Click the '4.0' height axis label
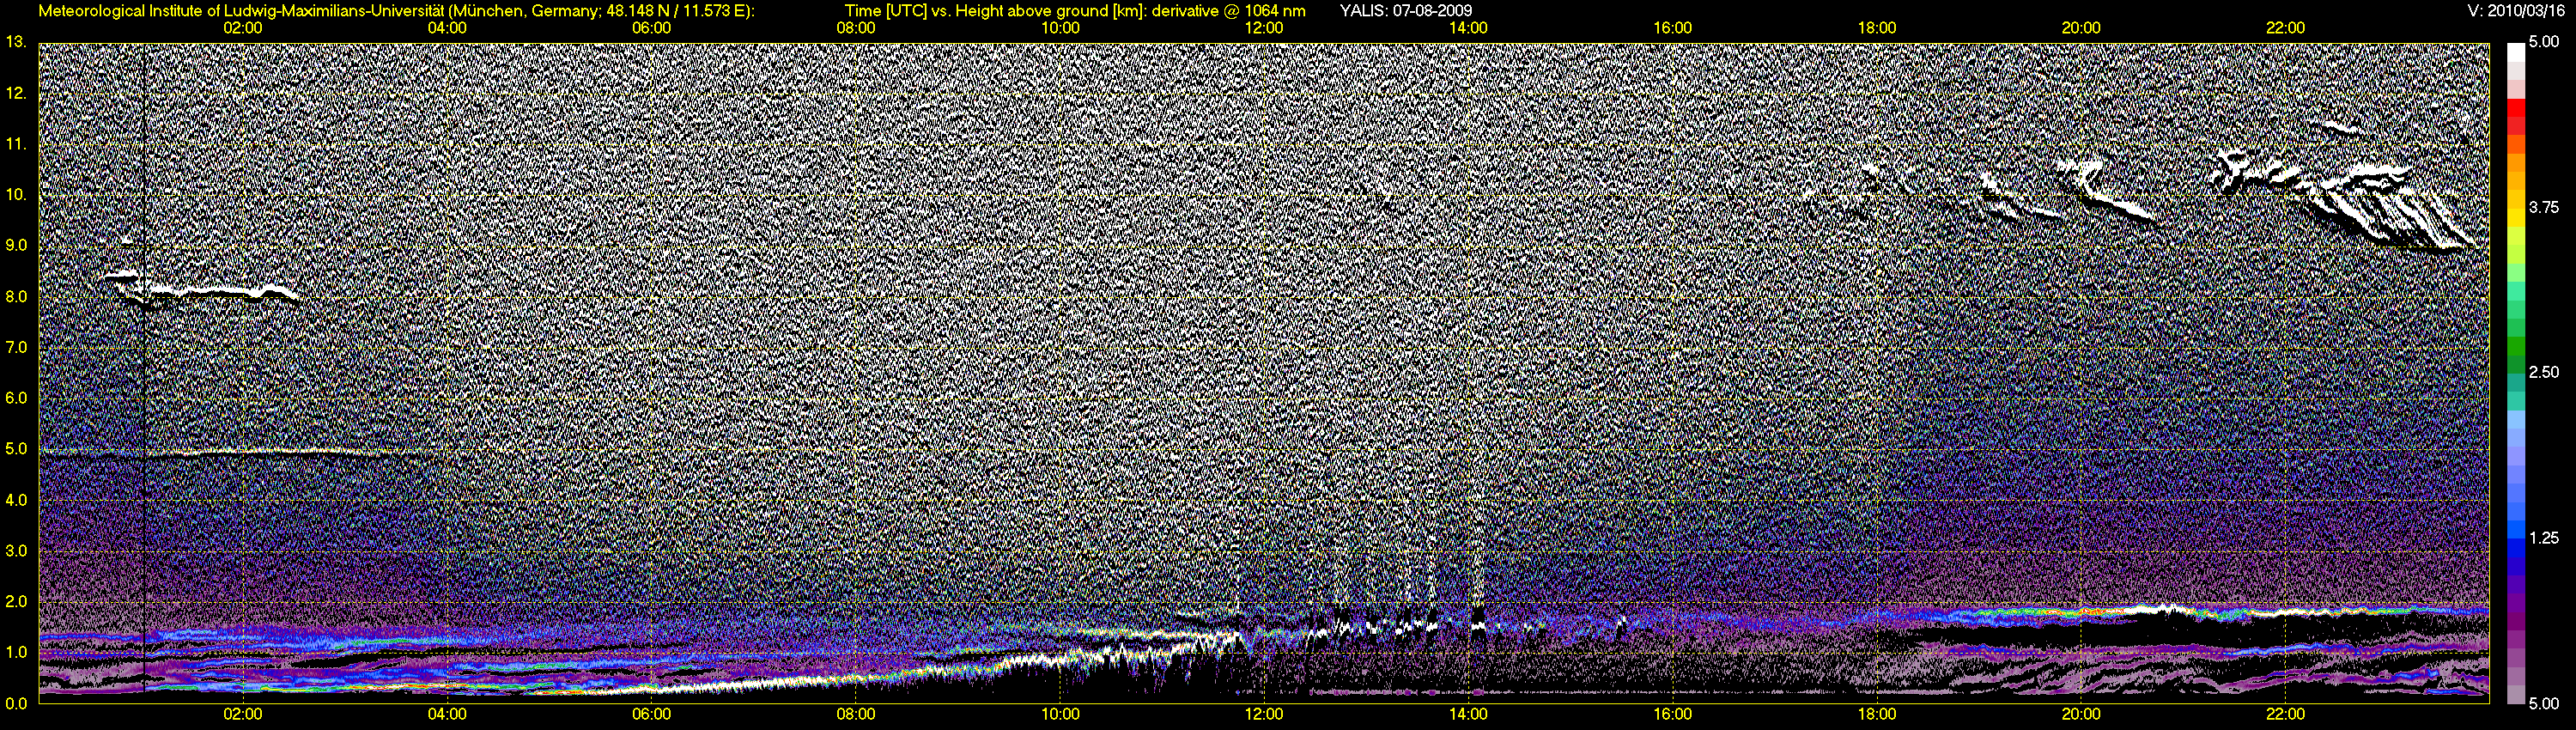 click(x=16, y=499)
